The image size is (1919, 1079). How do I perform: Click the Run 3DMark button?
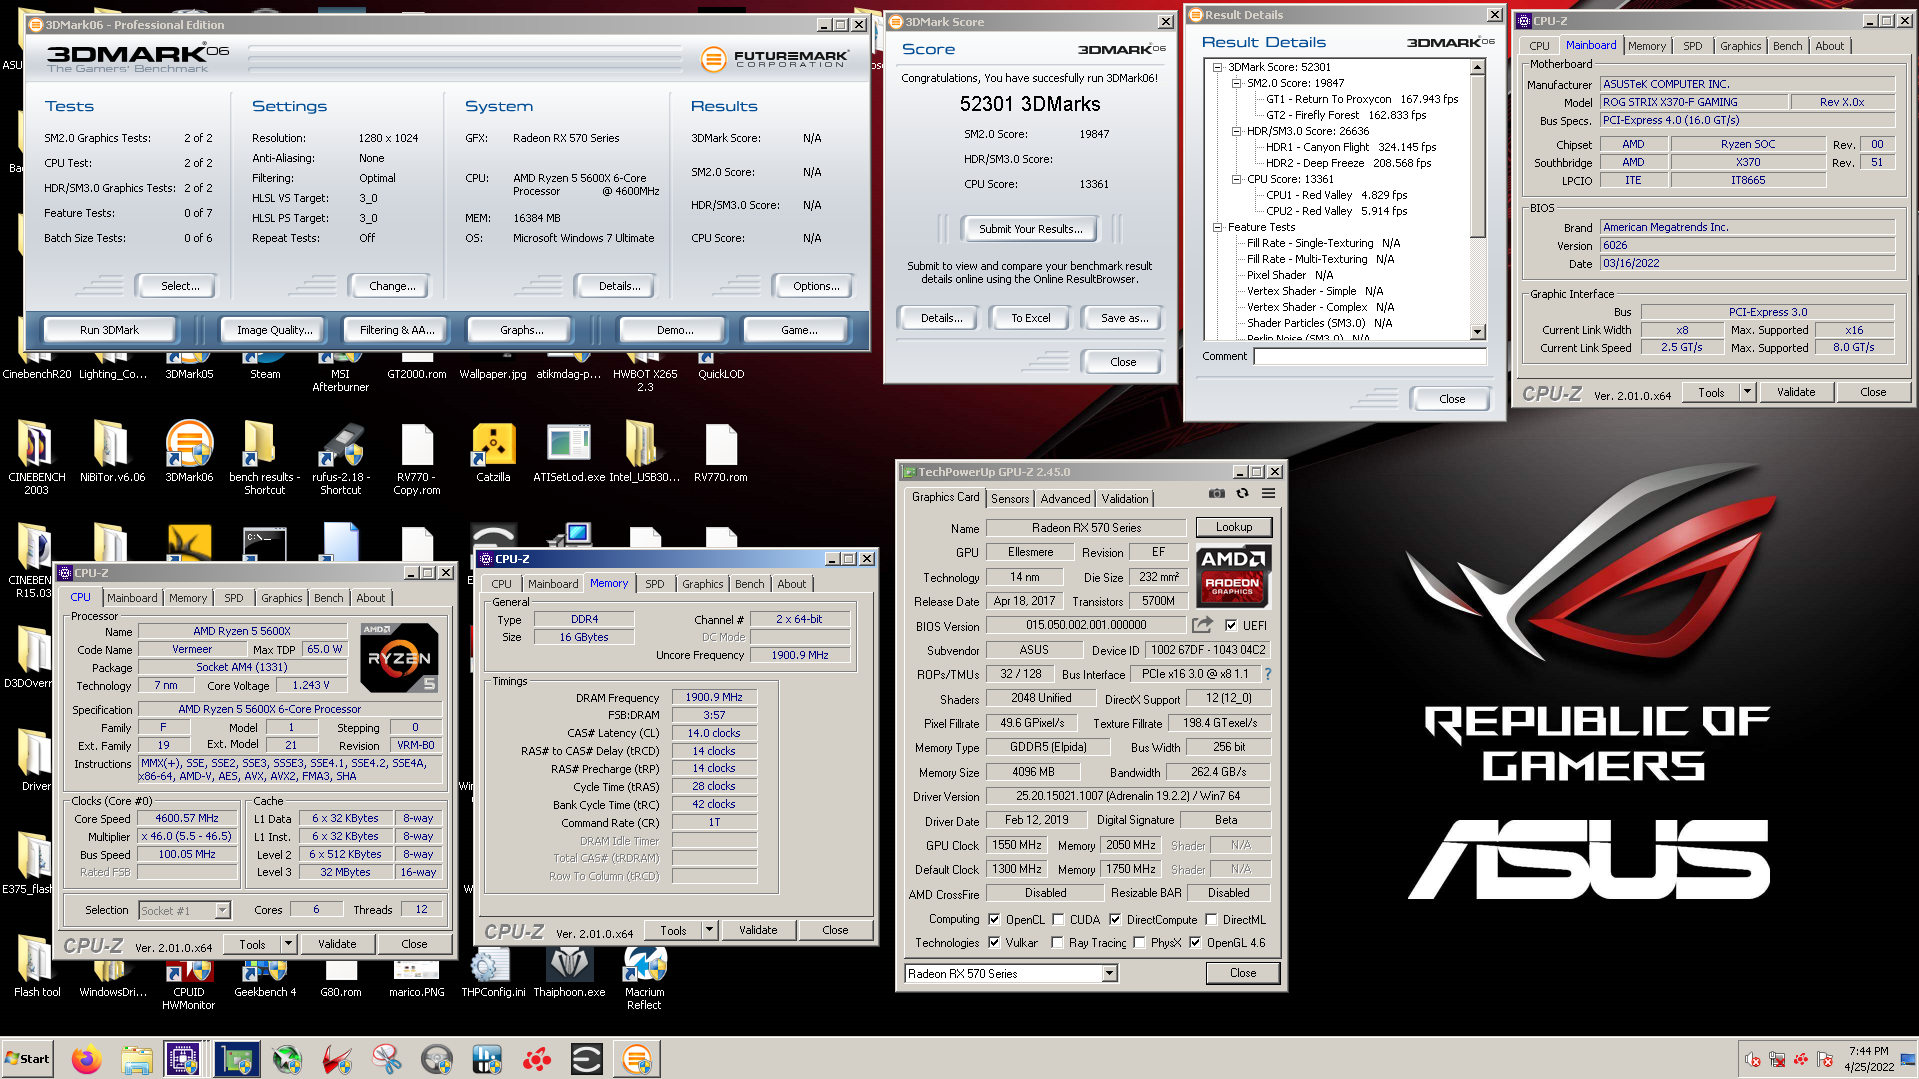click(110, 330)
